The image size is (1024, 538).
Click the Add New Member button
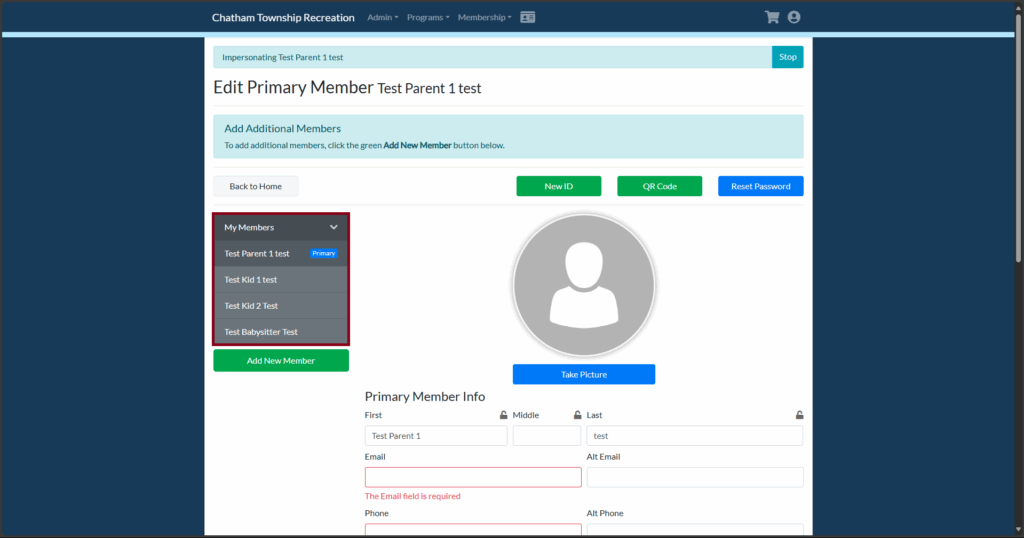281,360
